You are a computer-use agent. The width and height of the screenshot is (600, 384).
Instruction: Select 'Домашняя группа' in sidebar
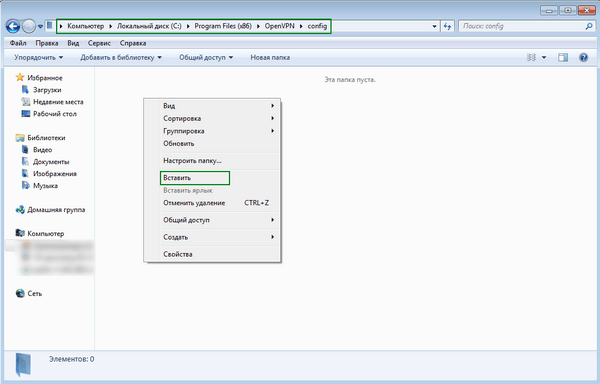(x=56, y=210)
